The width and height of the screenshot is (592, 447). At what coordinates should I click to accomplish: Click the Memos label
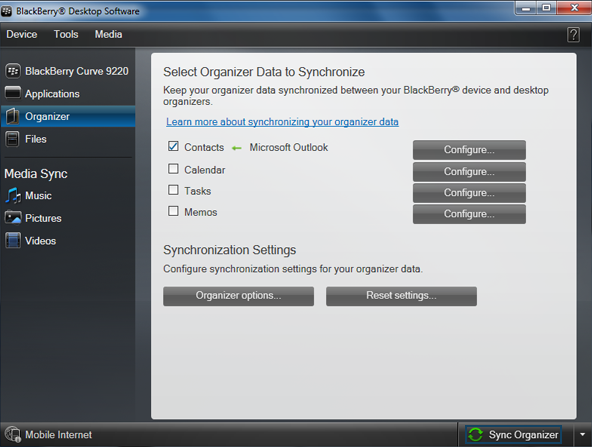(200, 213)
